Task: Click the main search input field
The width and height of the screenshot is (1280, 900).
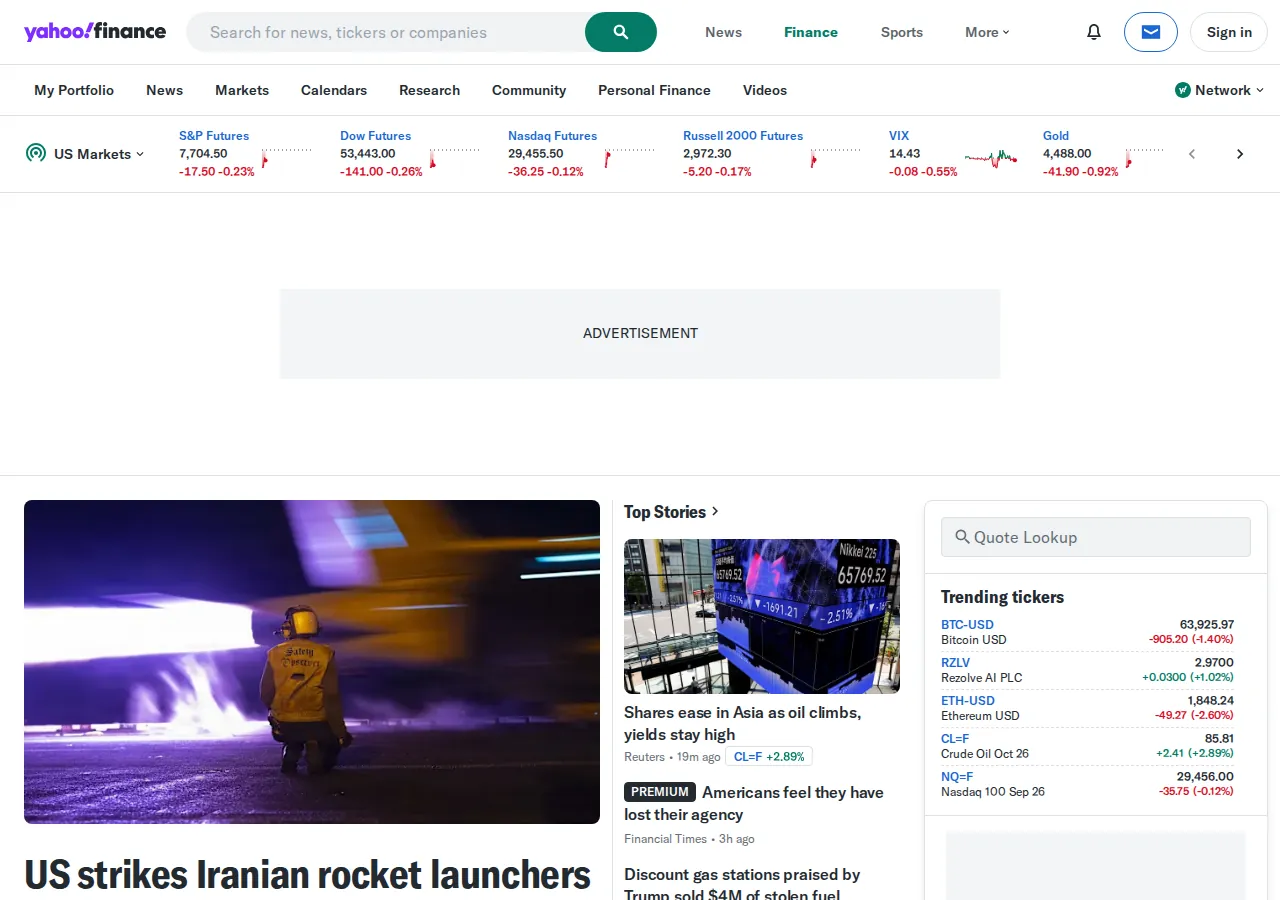Action: pyautogui.click(x=386, y=32)
